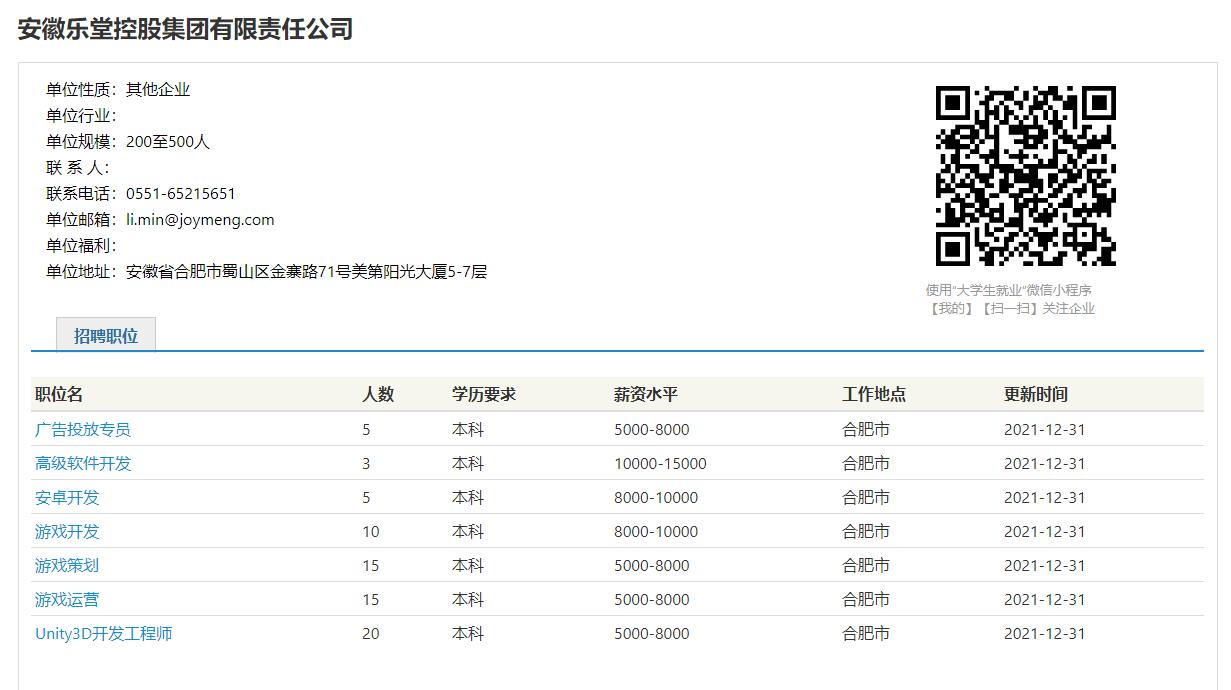Open the 游戏运营 job posting
Viewport: 1231px width, 690px height.
pyautogui.click(x=67, y=600)
